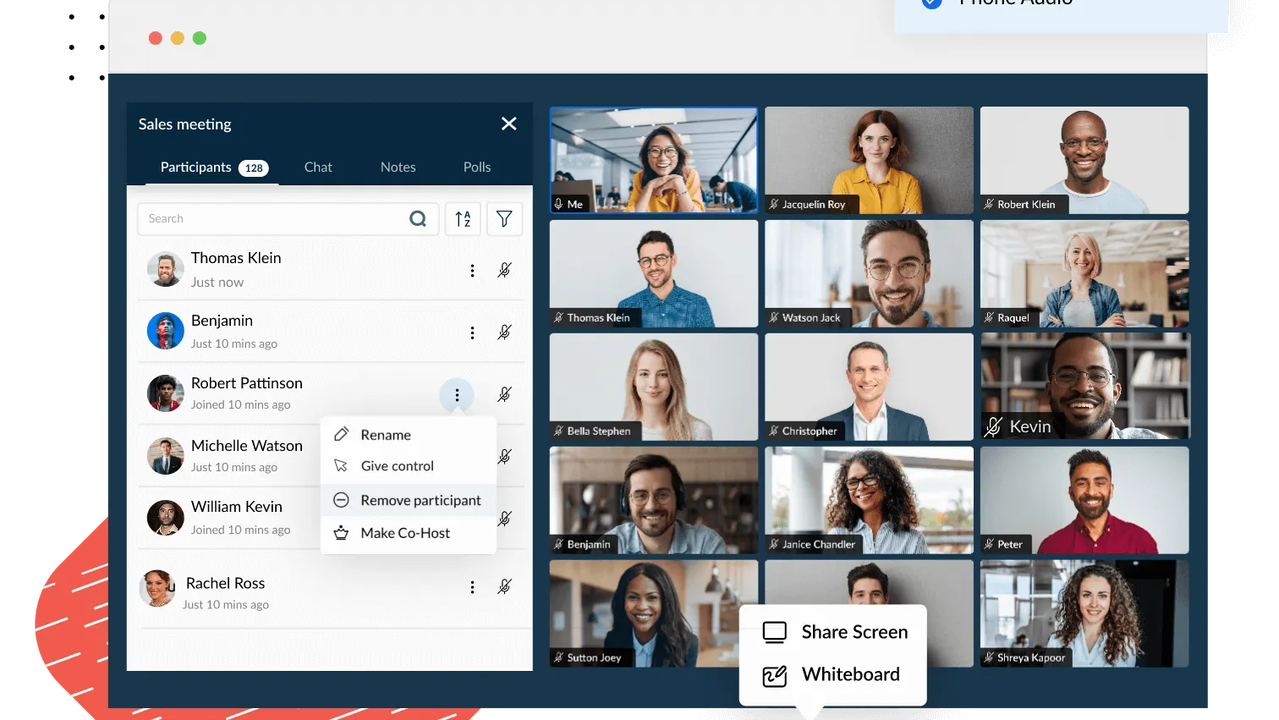Click muted mic on Shreya Kapoor label

[989, 658]
